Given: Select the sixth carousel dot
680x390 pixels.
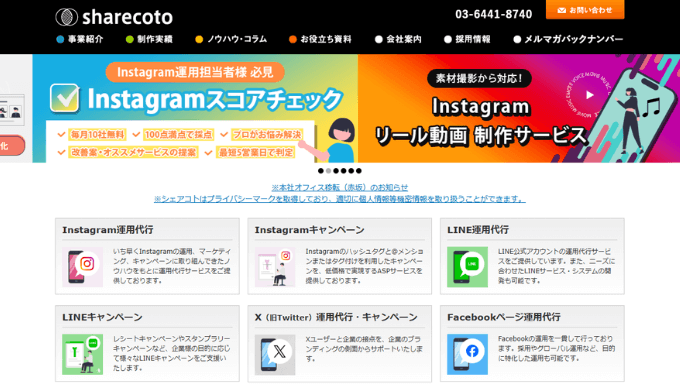Looking at the screenshot, I should (x=359, y=171).
